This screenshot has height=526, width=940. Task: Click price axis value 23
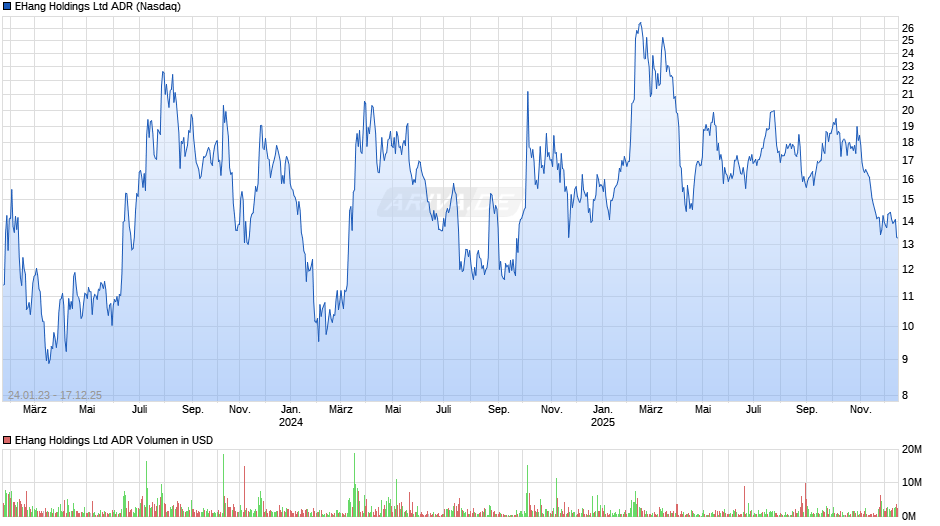point(908,66)
